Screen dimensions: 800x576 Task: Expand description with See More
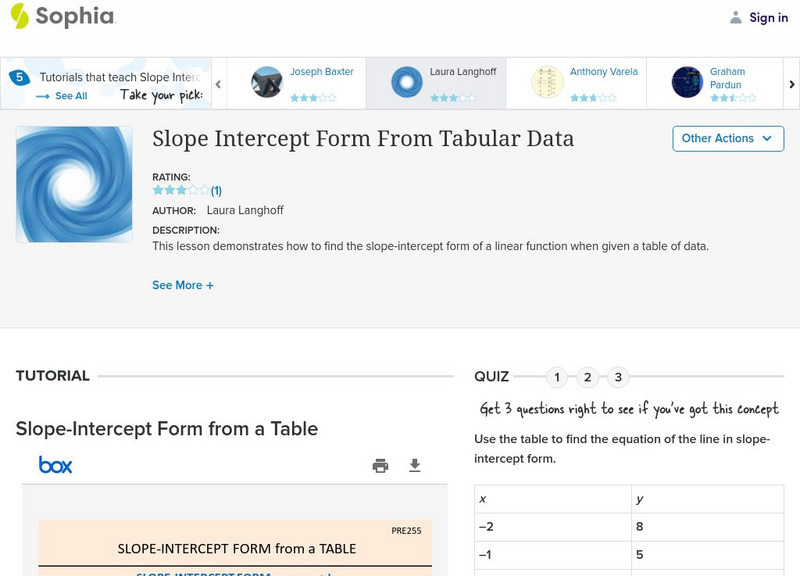pyautogui.click(x=183, y=285)
